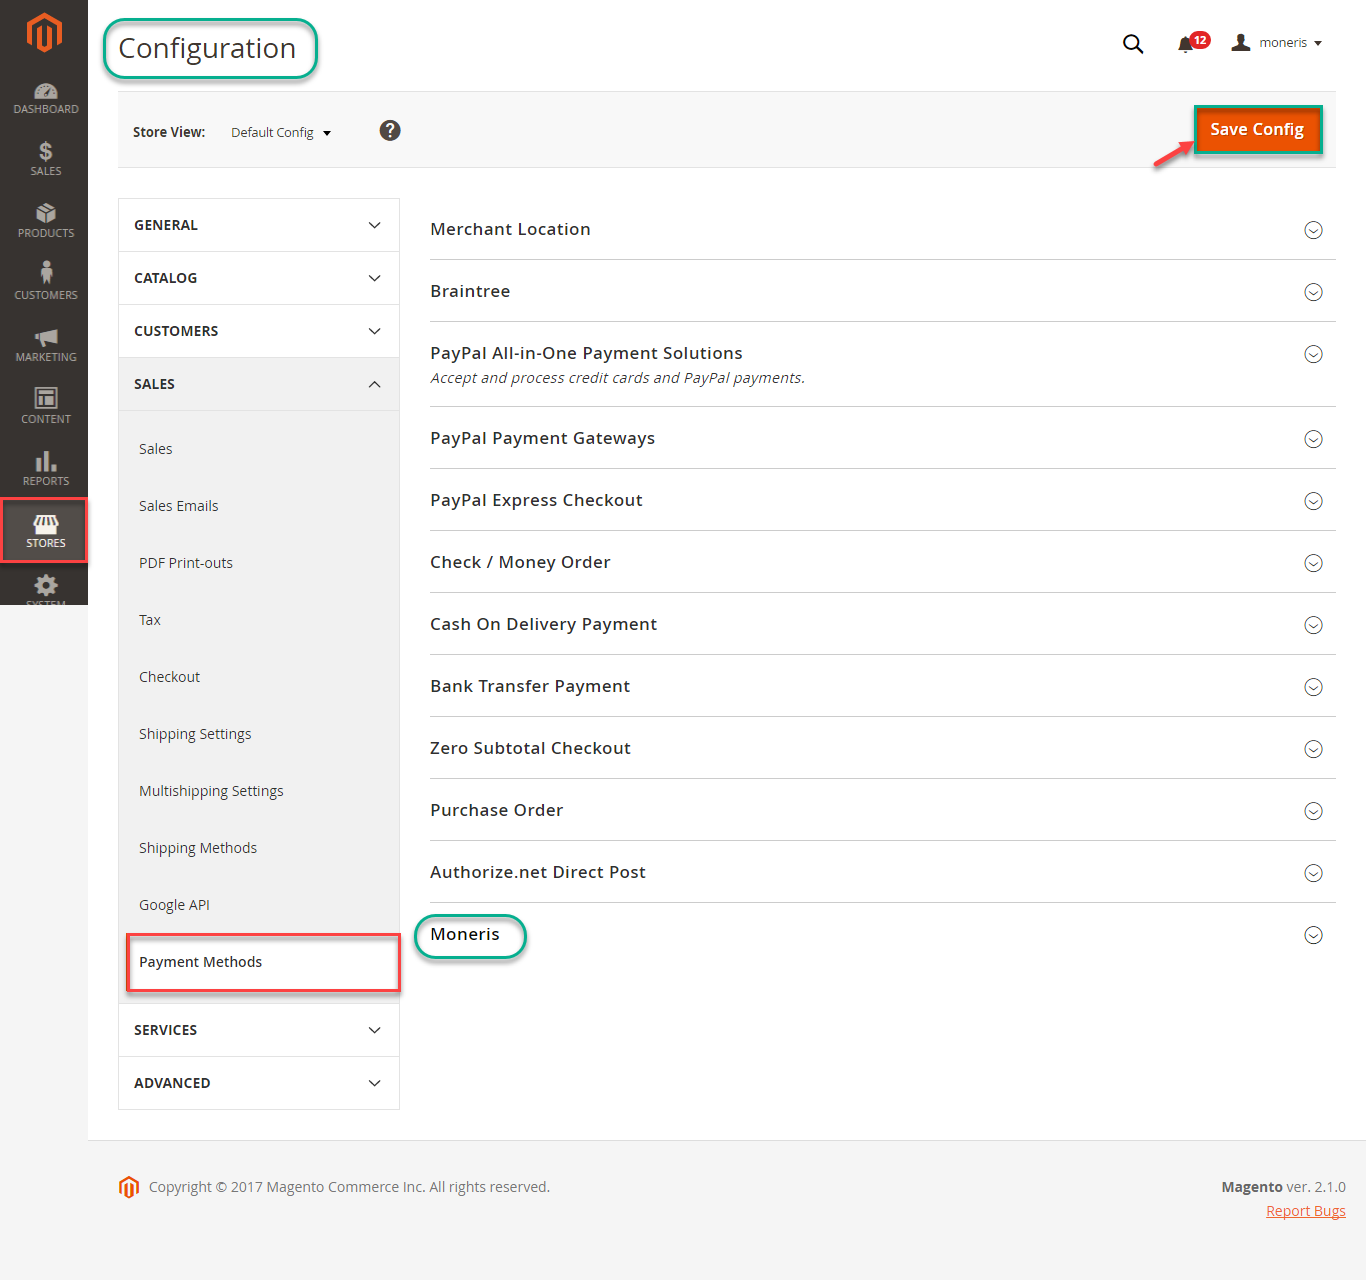Click the help question mark icon
1366x1280 pixels.
(390, 131)
